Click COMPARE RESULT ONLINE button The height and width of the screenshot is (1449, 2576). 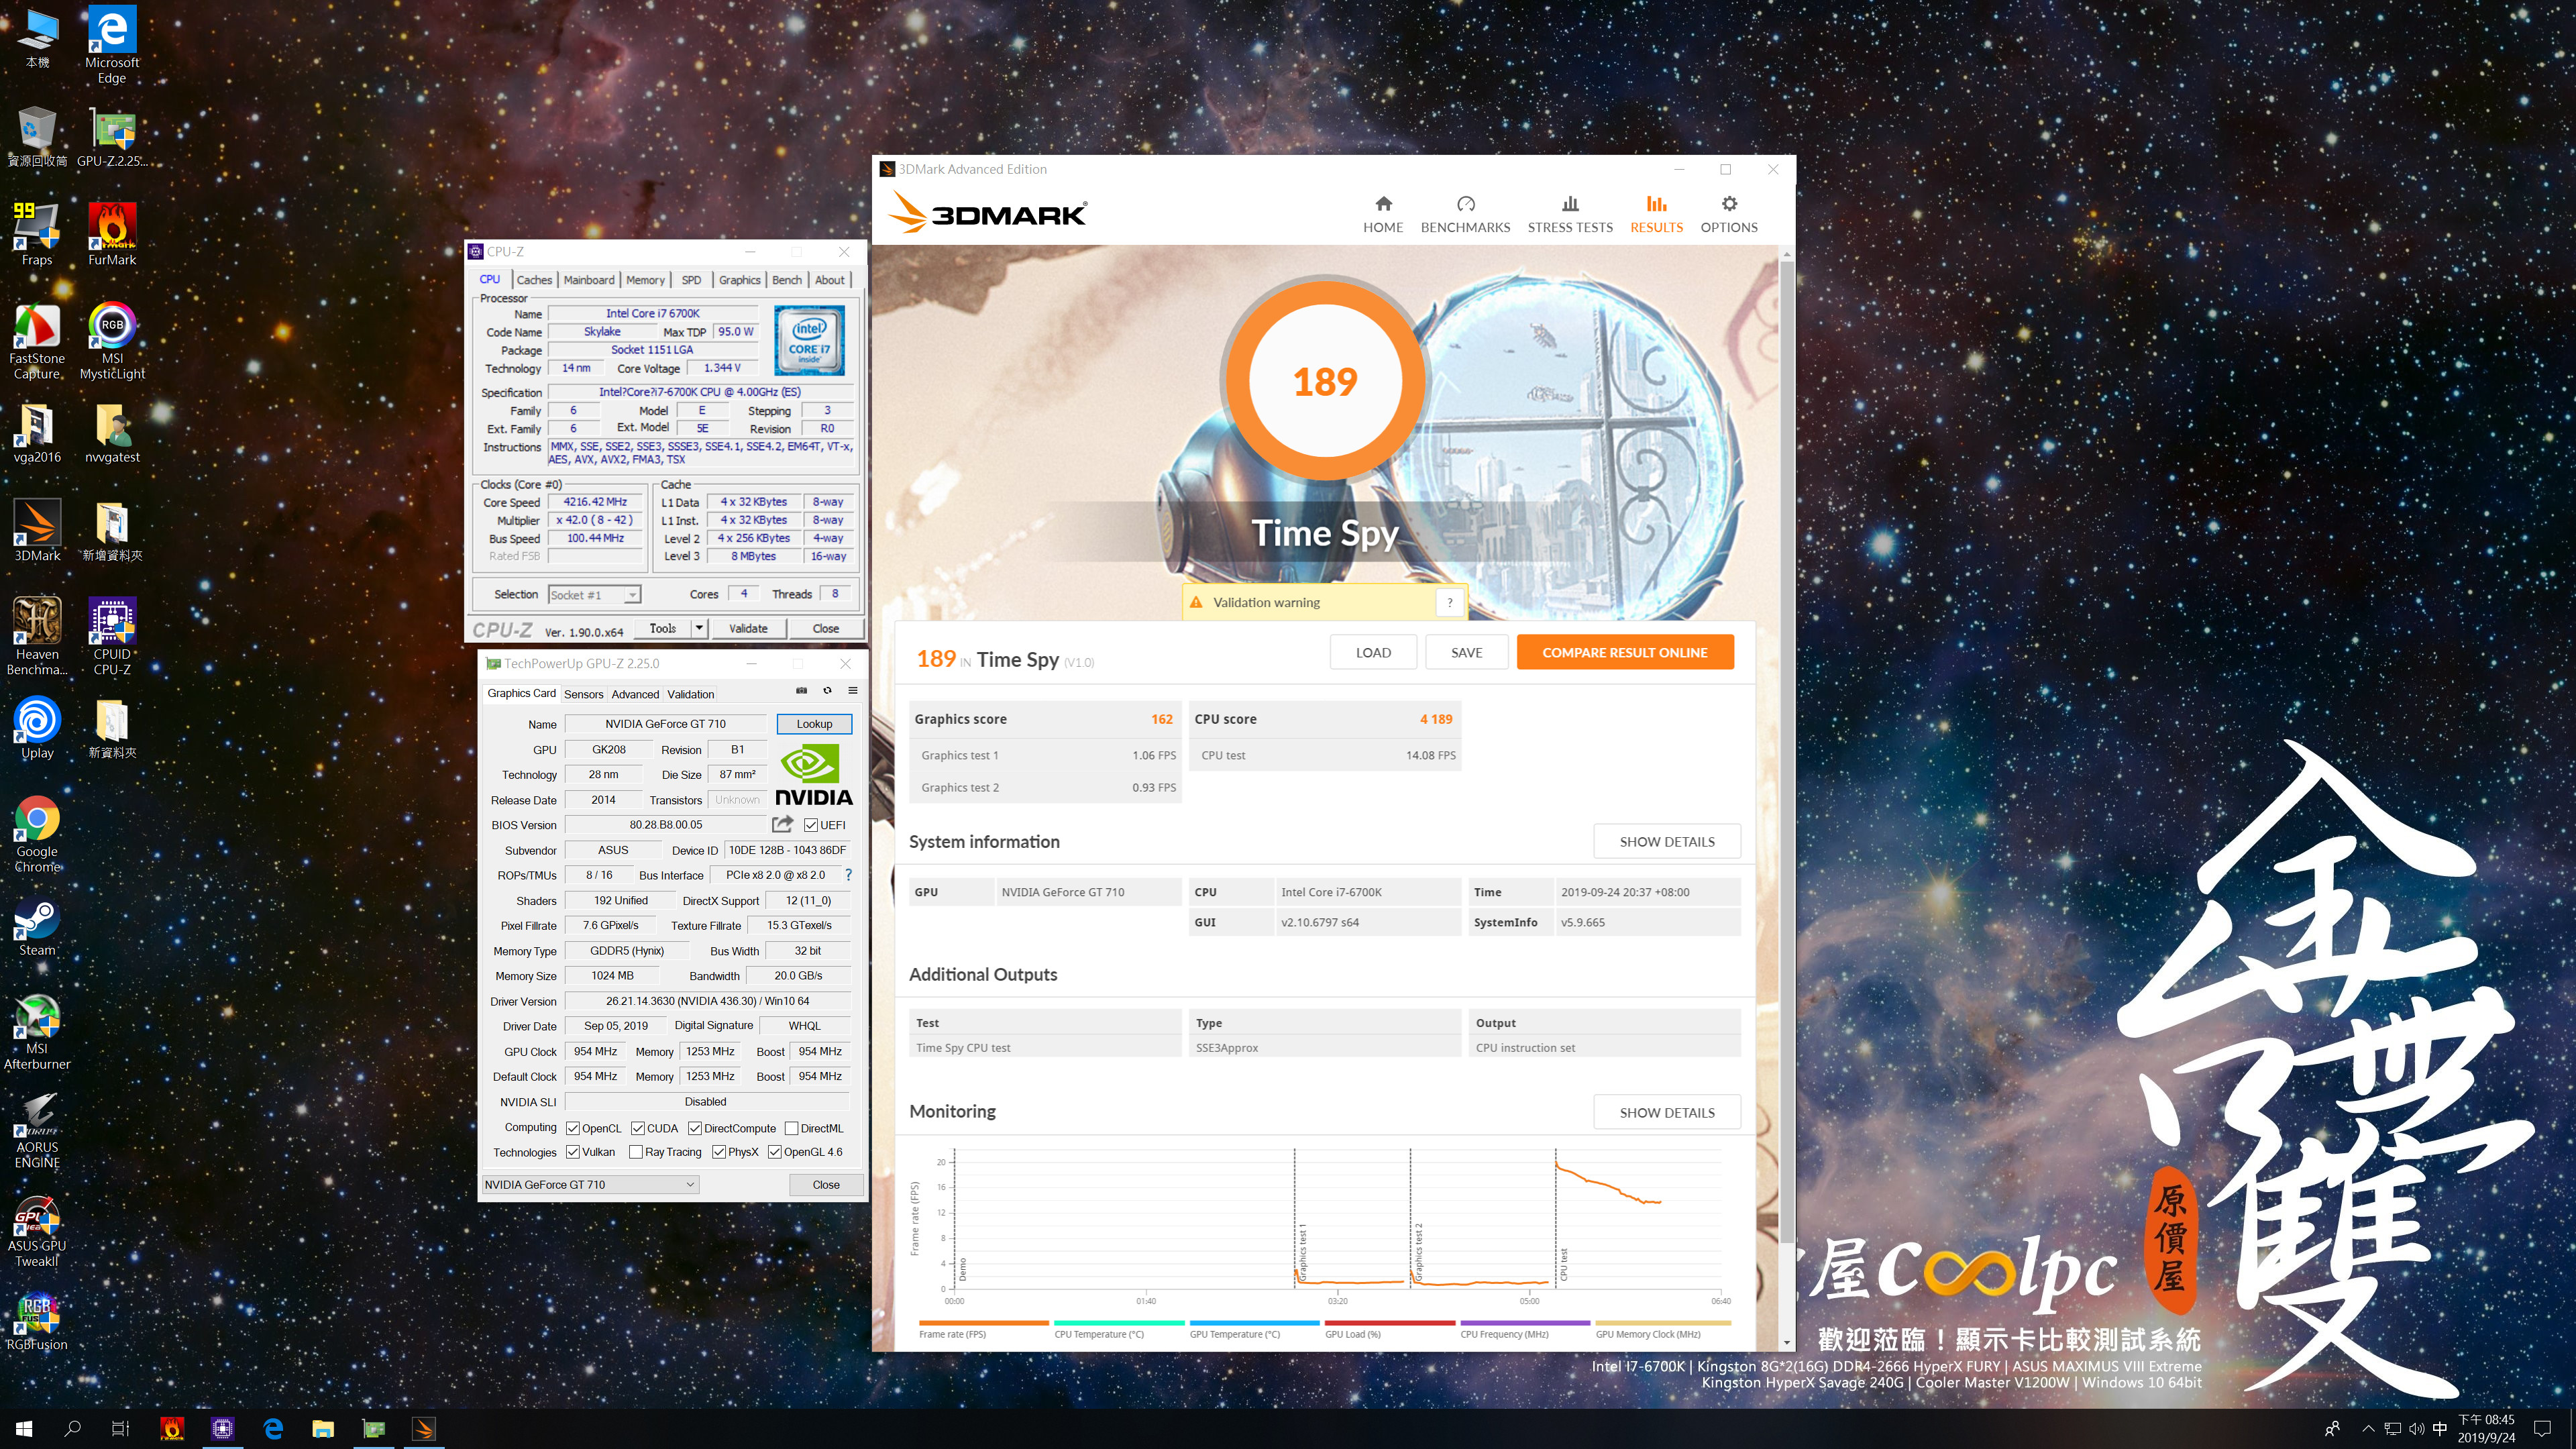point(1625,652)
